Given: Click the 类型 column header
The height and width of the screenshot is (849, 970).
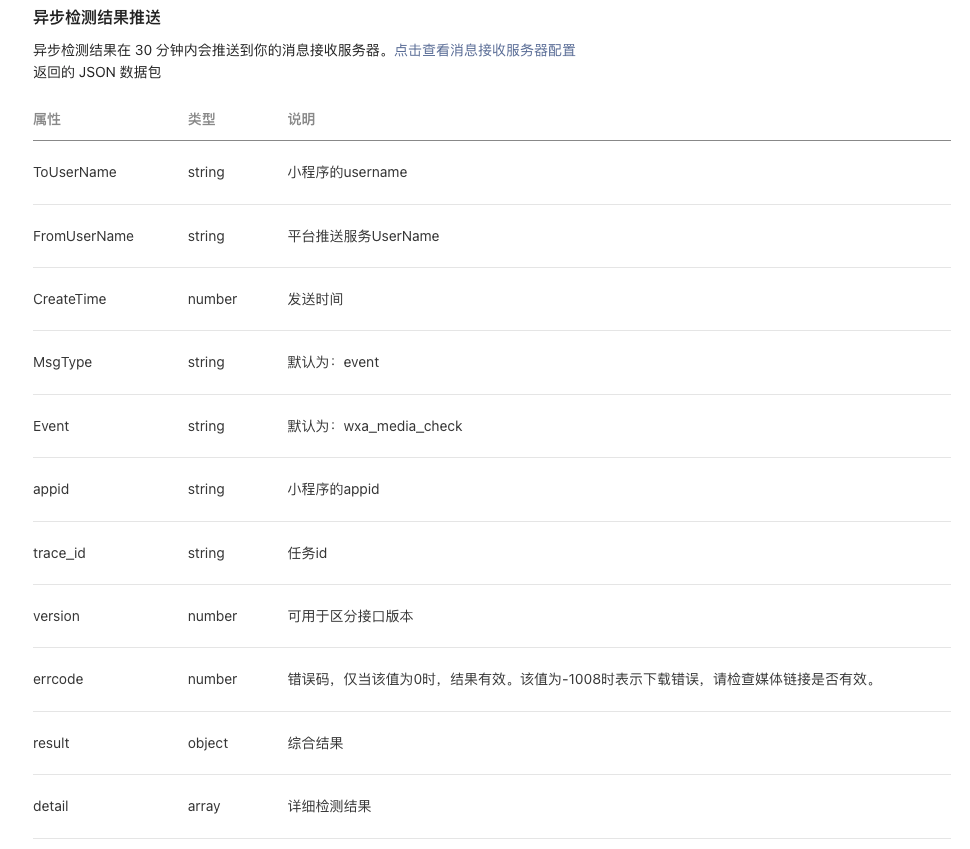Looking at the screenshot, I should [x=202, y=119].
